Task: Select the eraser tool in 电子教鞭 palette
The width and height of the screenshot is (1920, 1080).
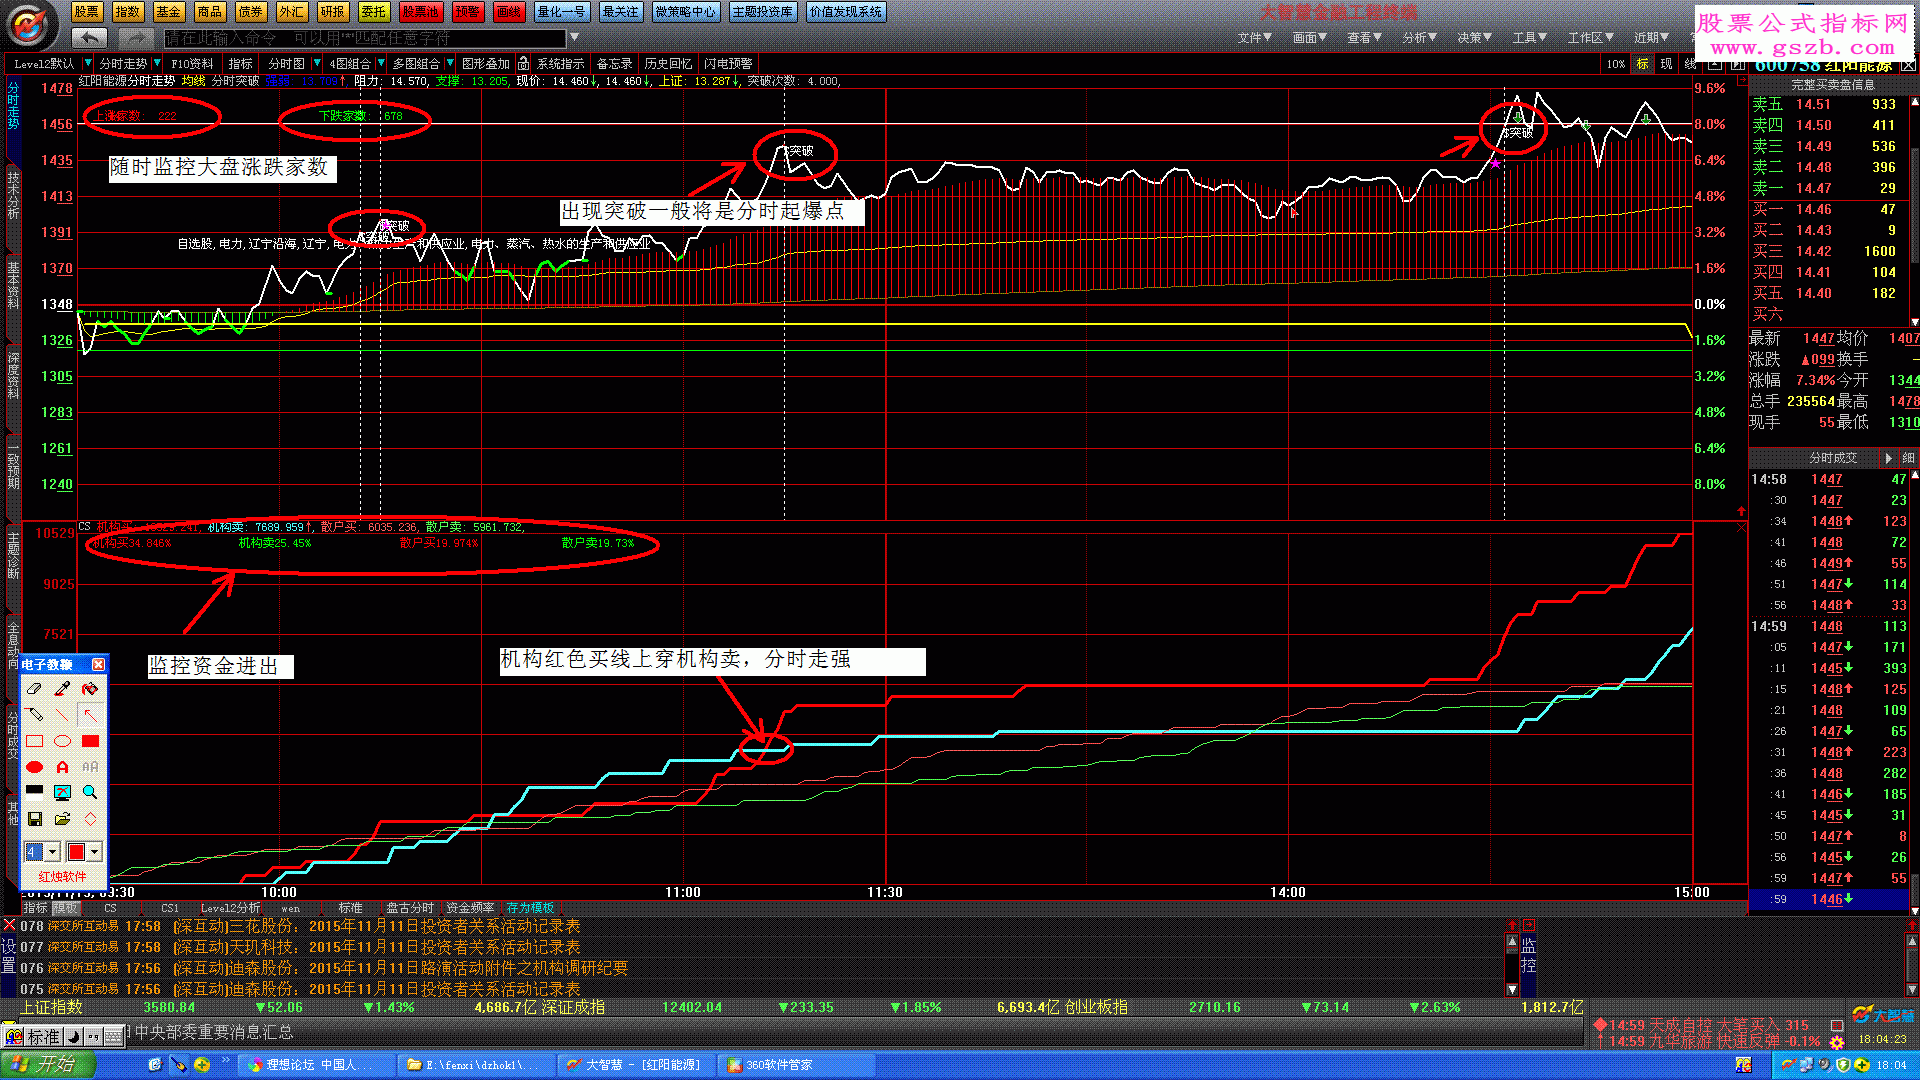Action: click(x=34, y=689)
